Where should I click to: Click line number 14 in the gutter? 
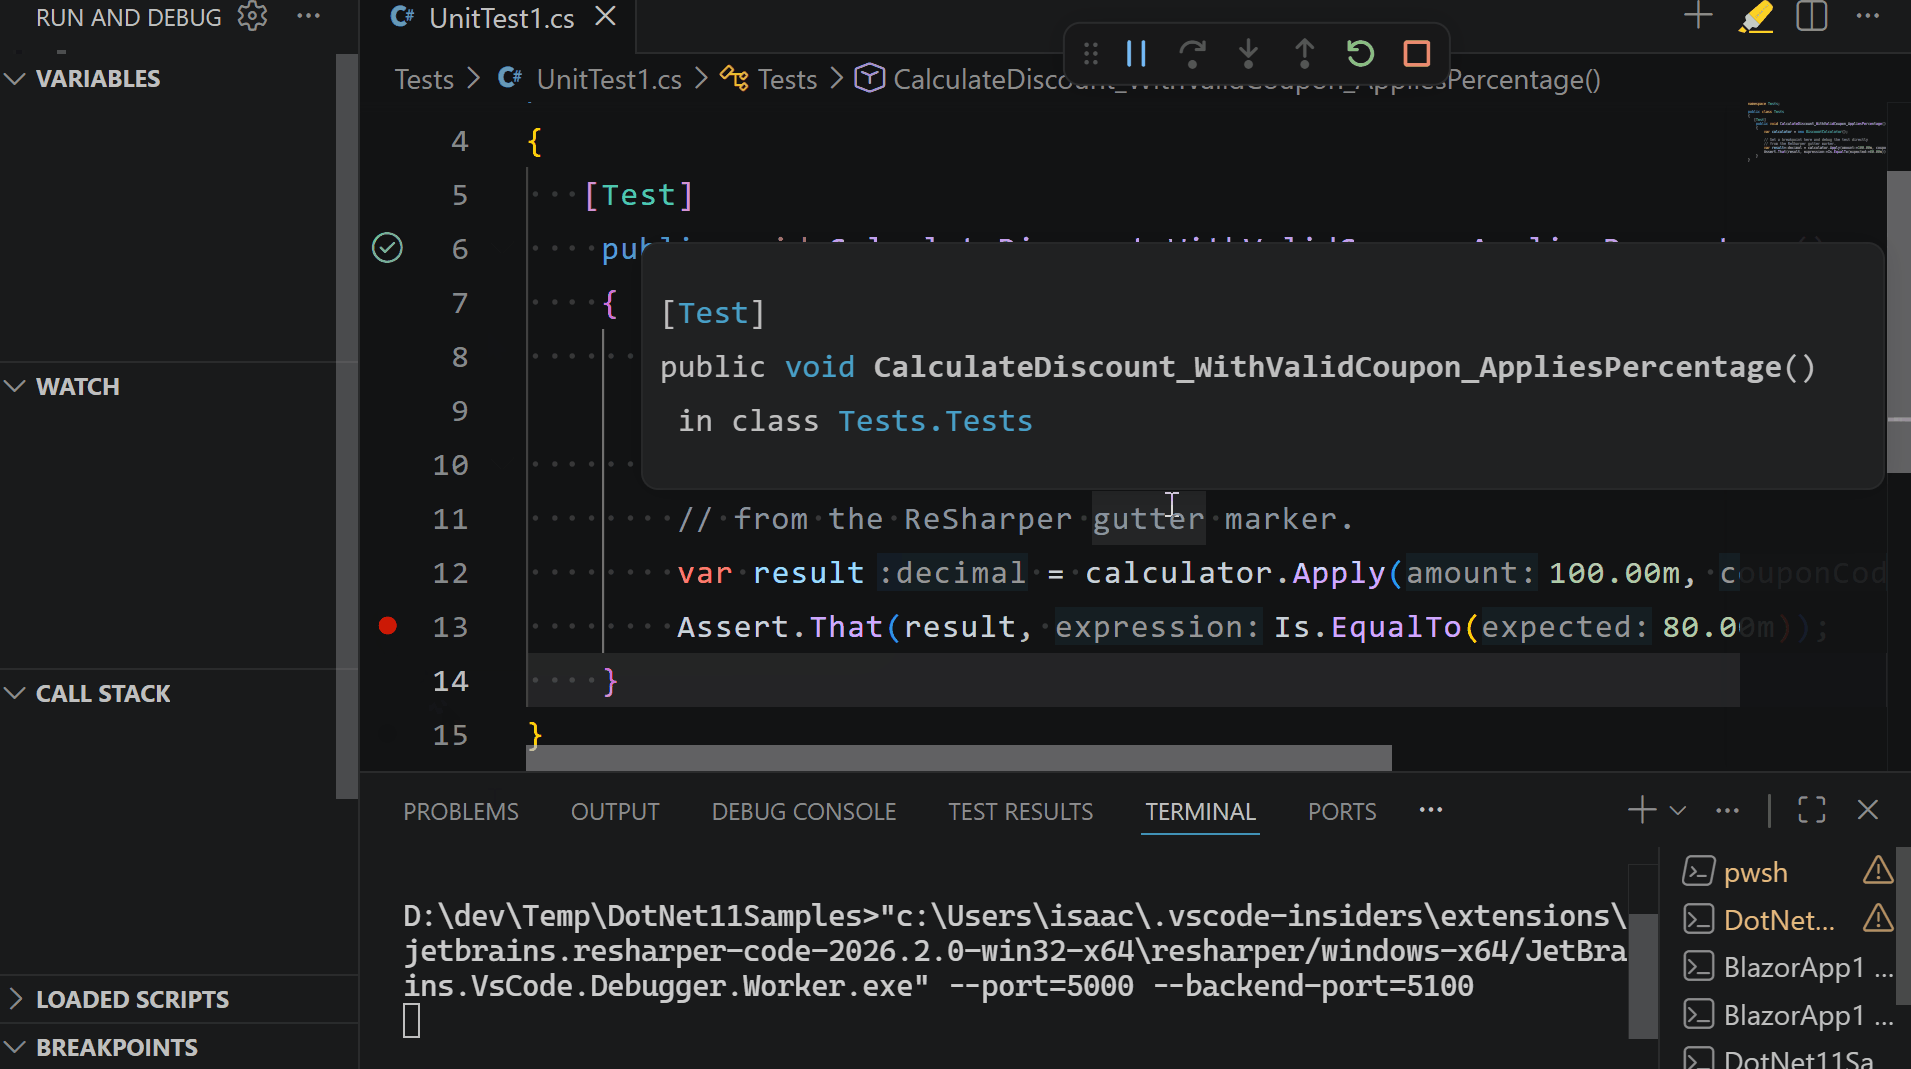tap(450, 681)
